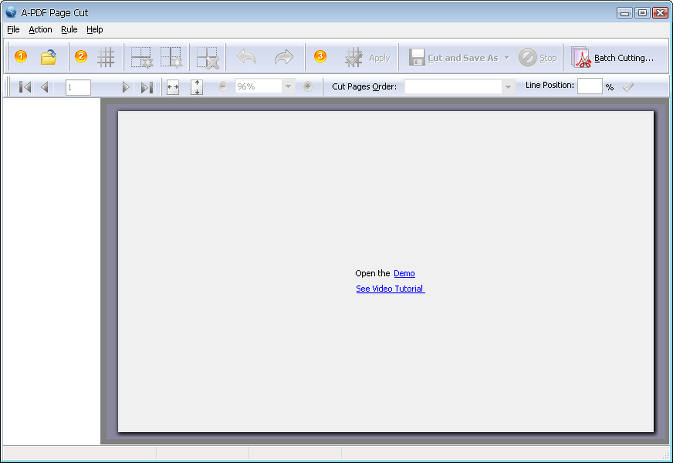Open Batch Cutting dialog
Screen dimensions: 673x463
point(612,57)
